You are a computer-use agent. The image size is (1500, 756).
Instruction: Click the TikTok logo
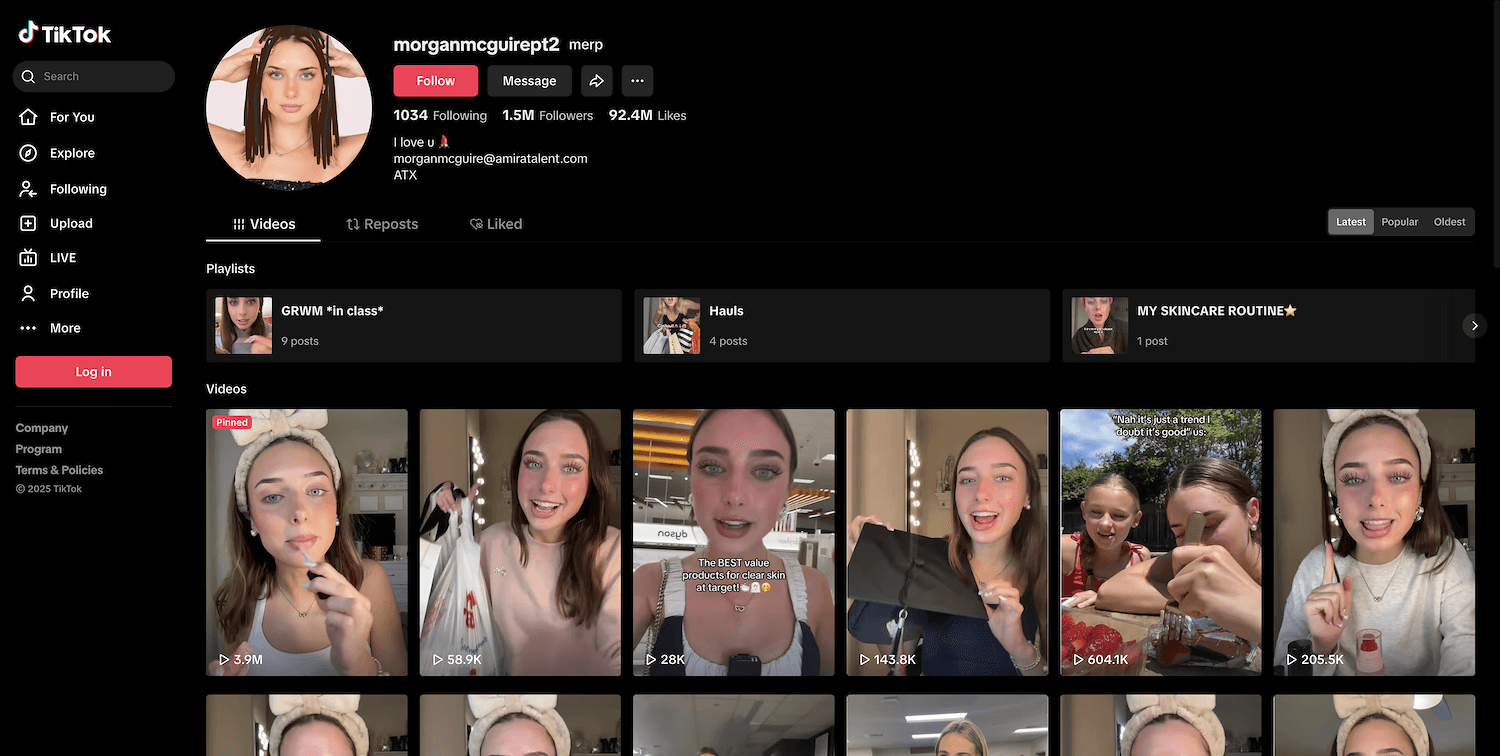65,34
